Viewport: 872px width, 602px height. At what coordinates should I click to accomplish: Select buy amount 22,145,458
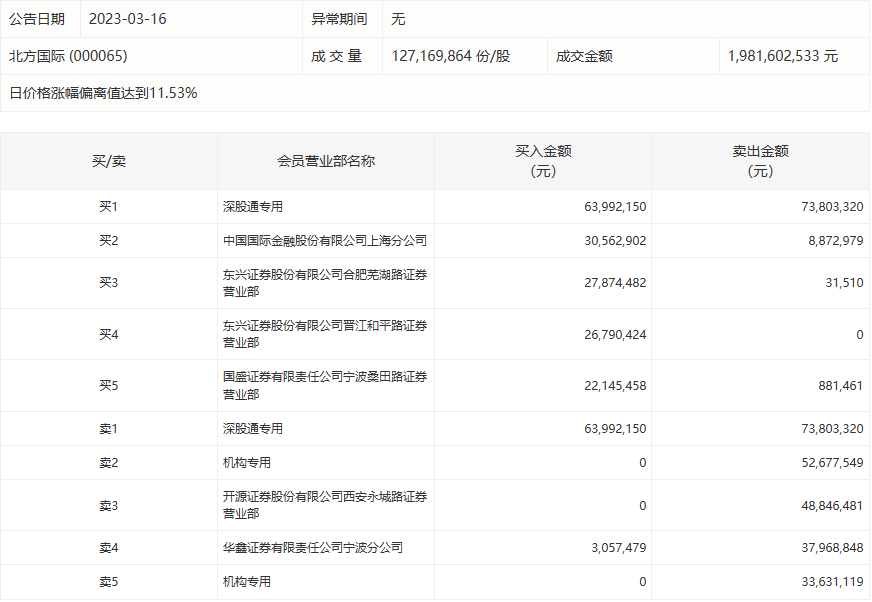point(615,386)
